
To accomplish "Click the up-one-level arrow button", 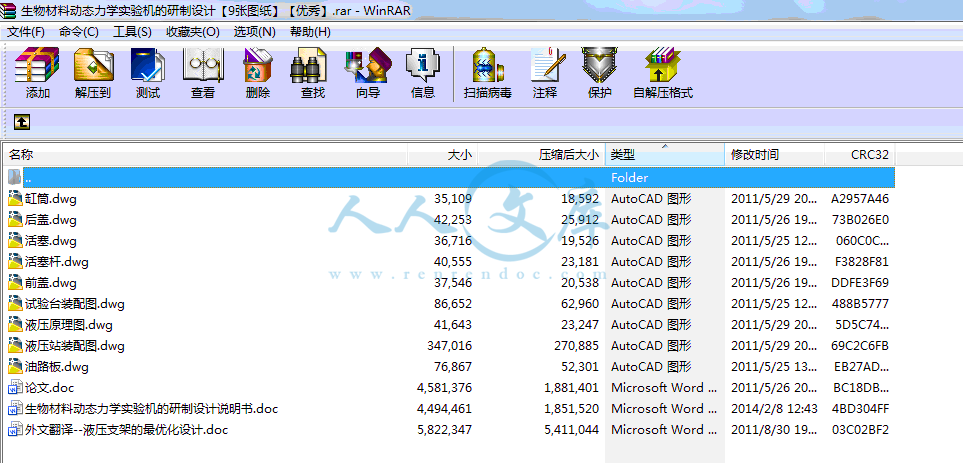I will pos(21,122).
